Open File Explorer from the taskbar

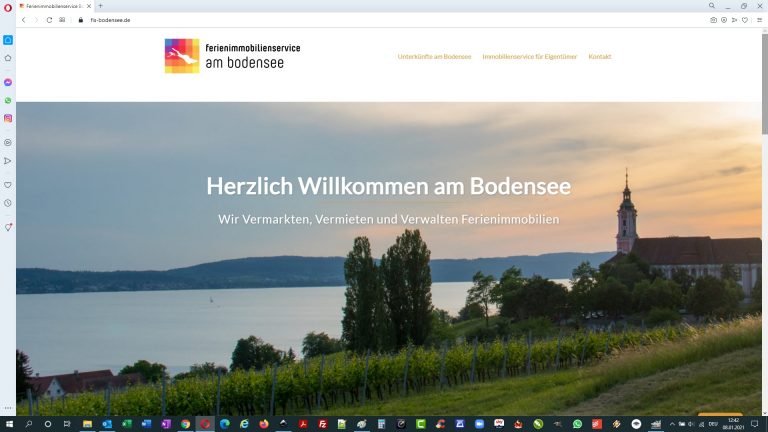click(x=87, y=424)
